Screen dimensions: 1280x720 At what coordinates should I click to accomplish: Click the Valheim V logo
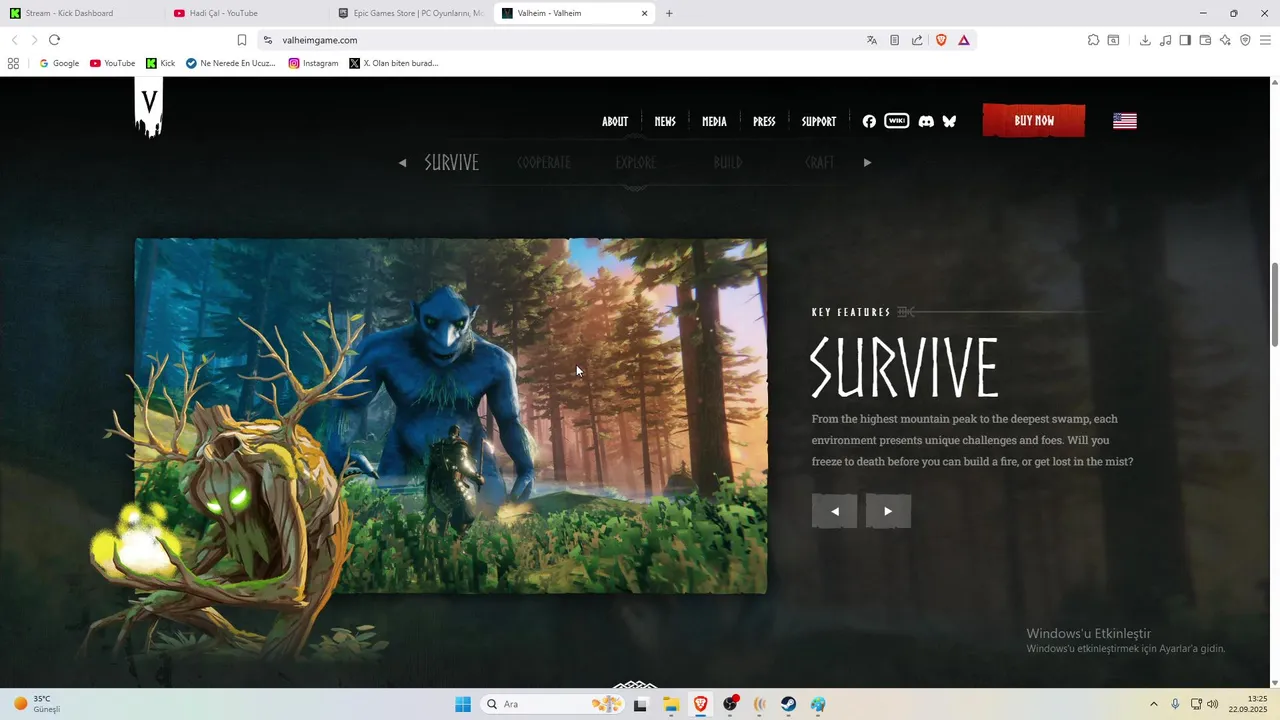click(149, 106)
